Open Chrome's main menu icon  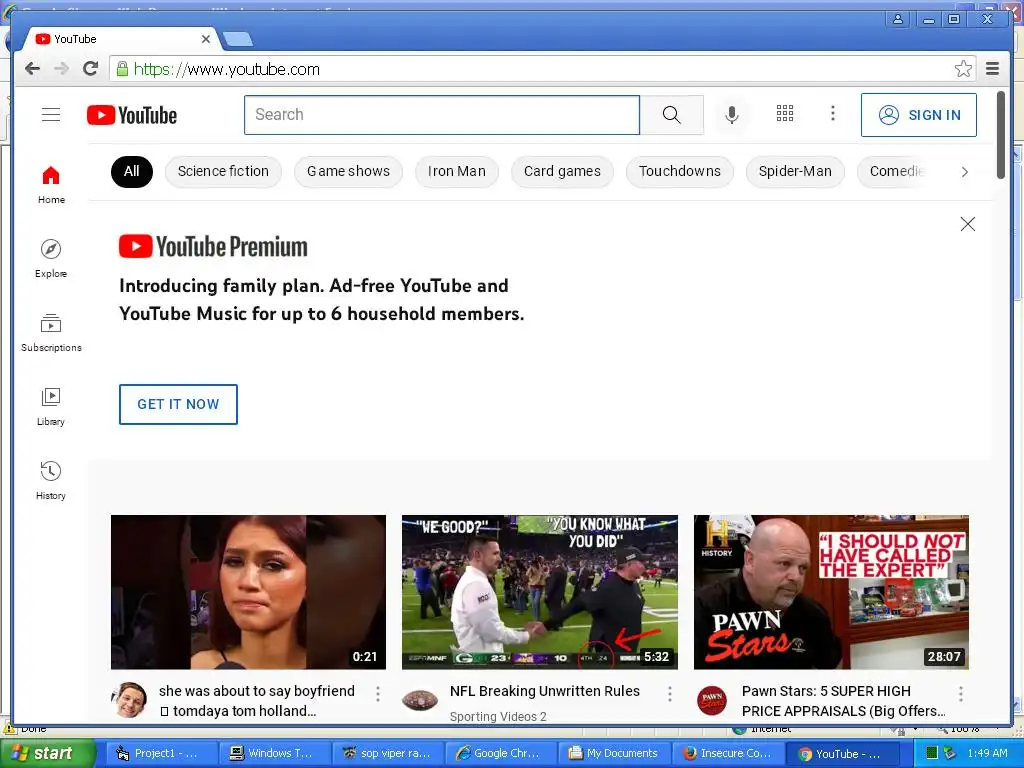point(993,69)
